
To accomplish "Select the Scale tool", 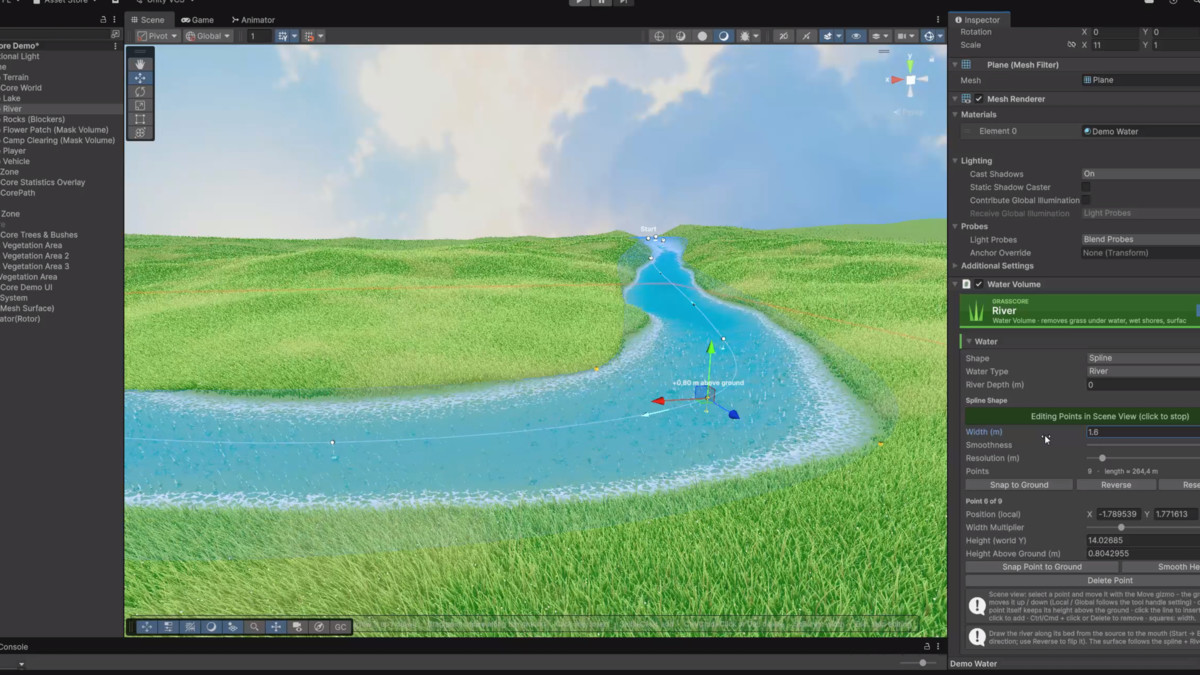I will tap(140, 105).
